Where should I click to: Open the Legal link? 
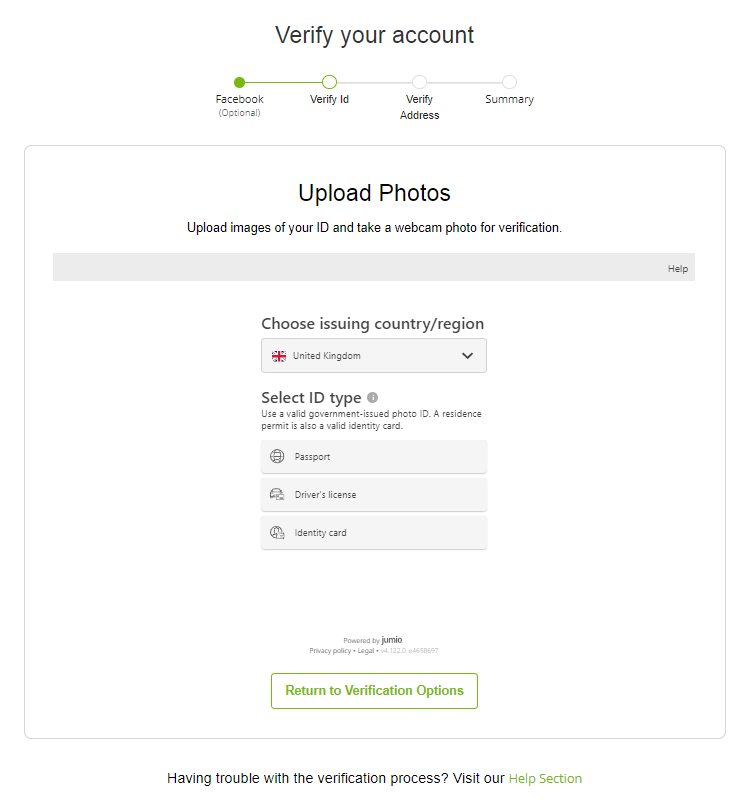[366, 650]
